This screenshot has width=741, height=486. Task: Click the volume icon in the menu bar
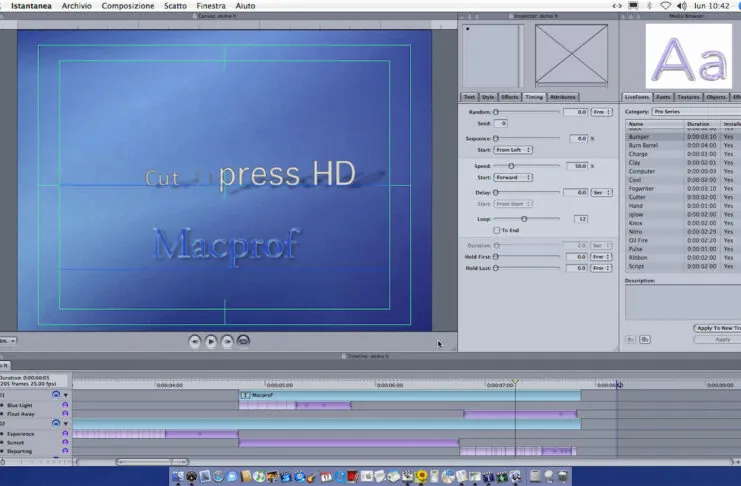[683, 6]
